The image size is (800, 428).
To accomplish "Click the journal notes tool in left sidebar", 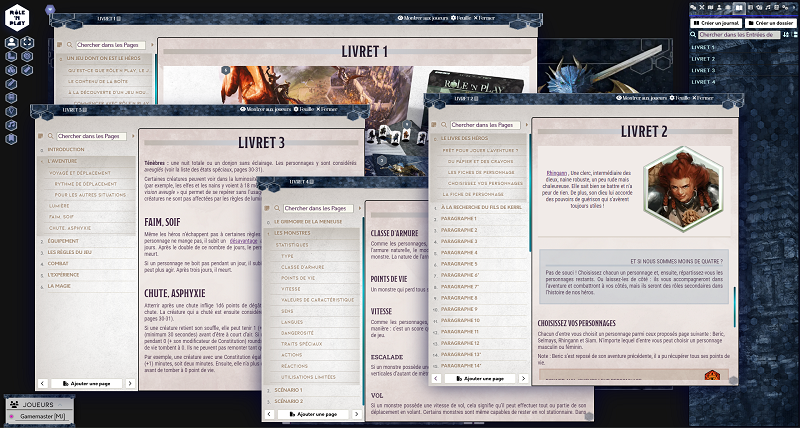I will click(x=11, y=138).
